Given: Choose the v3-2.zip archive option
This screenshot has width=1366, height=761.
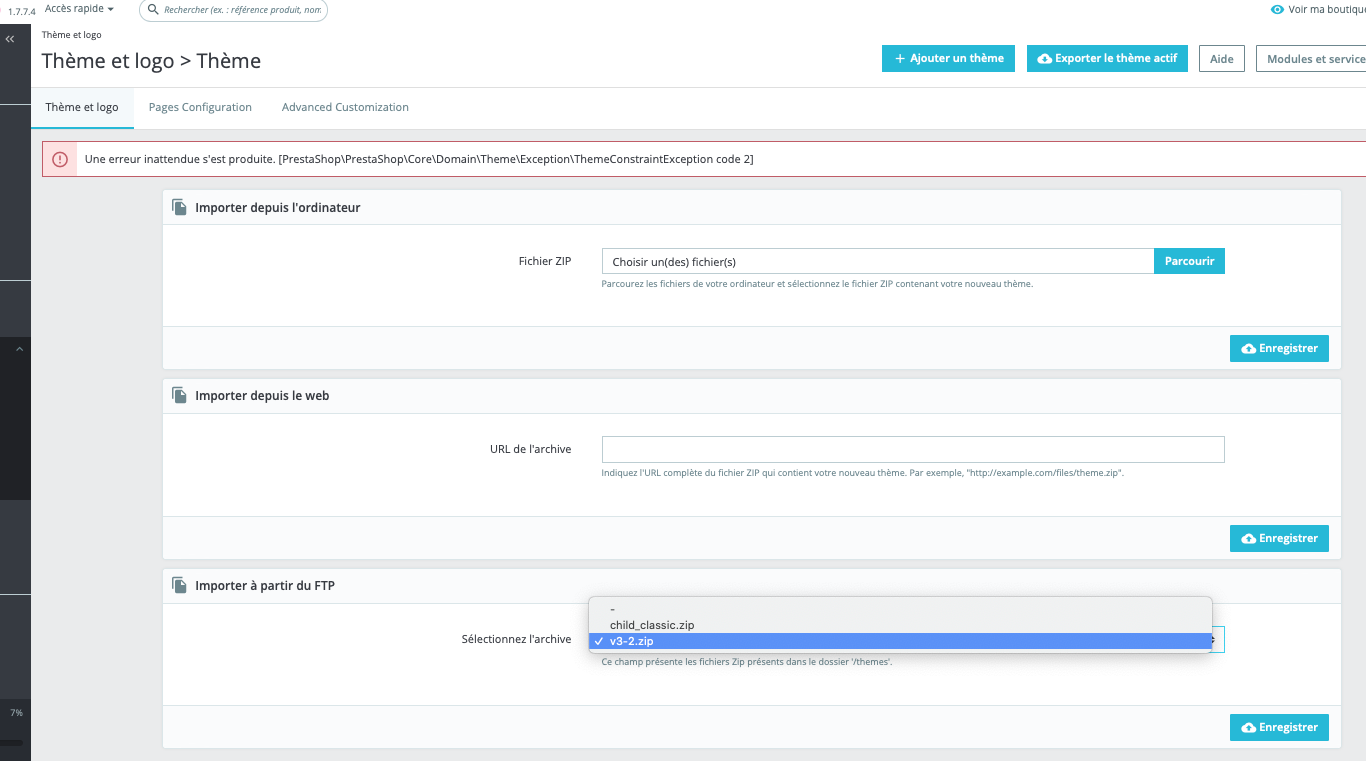Looking at the screenshot, I should click(900, 641).
